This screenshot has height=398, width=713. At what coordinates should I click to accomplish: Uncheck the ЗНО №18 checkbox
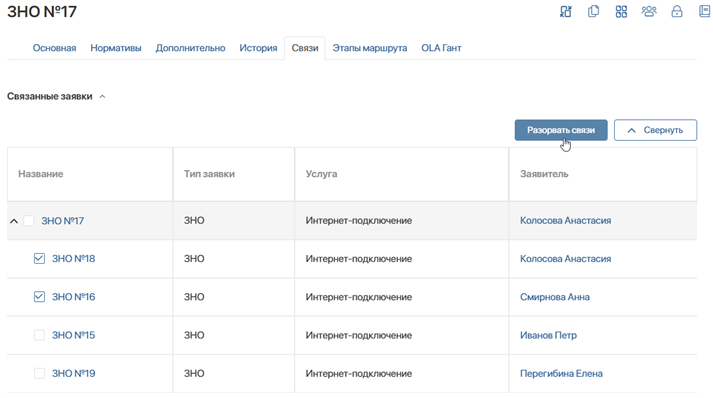tap(40, 259)
